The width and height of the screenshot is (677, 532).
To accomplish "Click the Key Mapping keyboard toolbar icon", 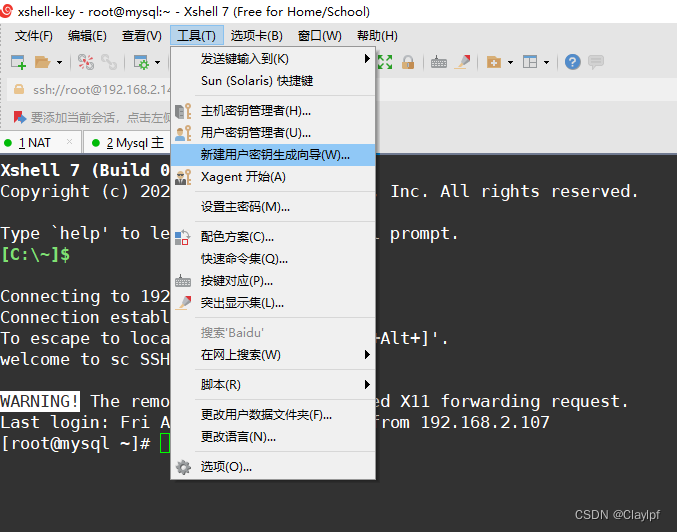I will [439, 62].
